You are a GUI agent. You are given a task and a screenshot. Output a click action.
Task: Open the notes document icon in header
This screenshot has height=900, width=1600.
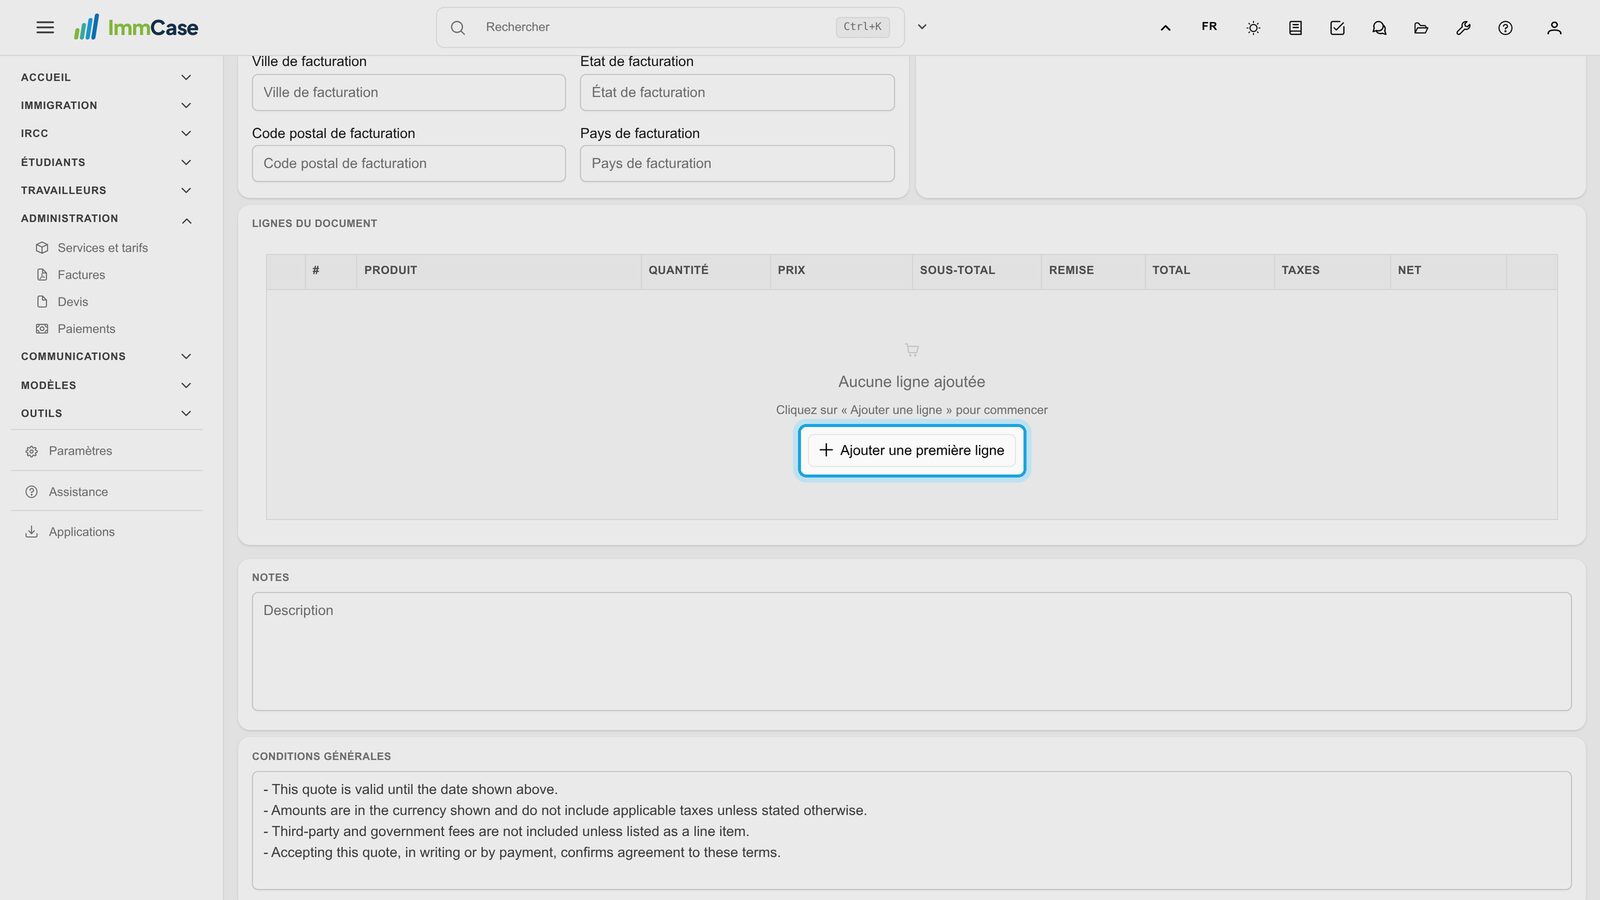[1295, 28]
